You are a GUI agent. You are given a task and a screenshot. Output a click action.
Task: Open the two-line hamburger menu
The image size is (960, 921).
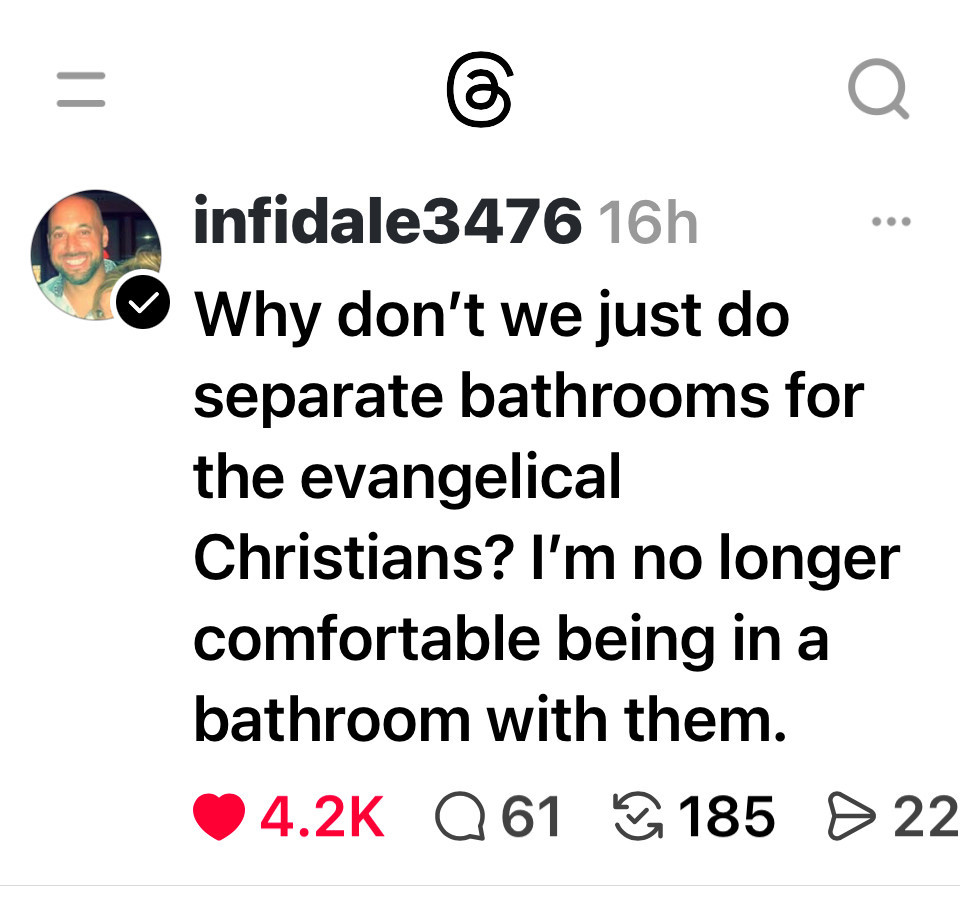pos(81,89)
